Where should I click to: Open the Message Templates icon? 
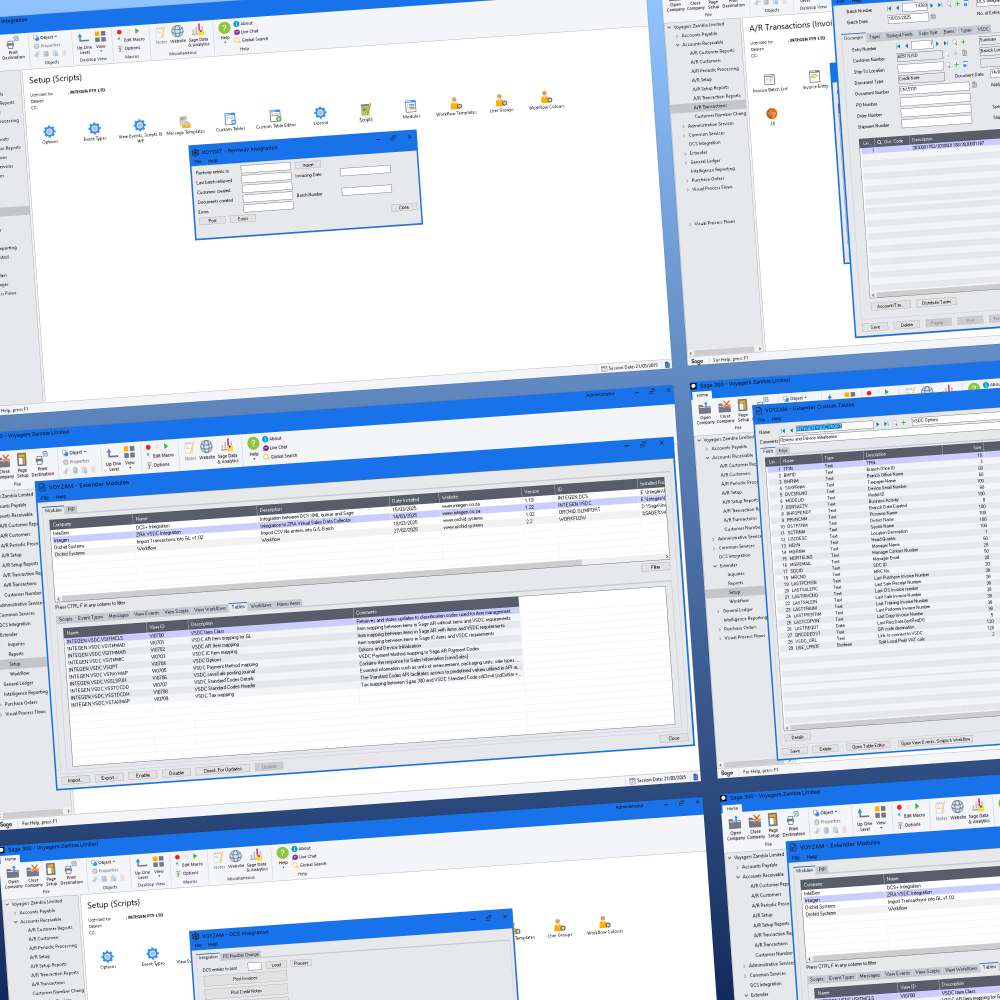[185, 124]
